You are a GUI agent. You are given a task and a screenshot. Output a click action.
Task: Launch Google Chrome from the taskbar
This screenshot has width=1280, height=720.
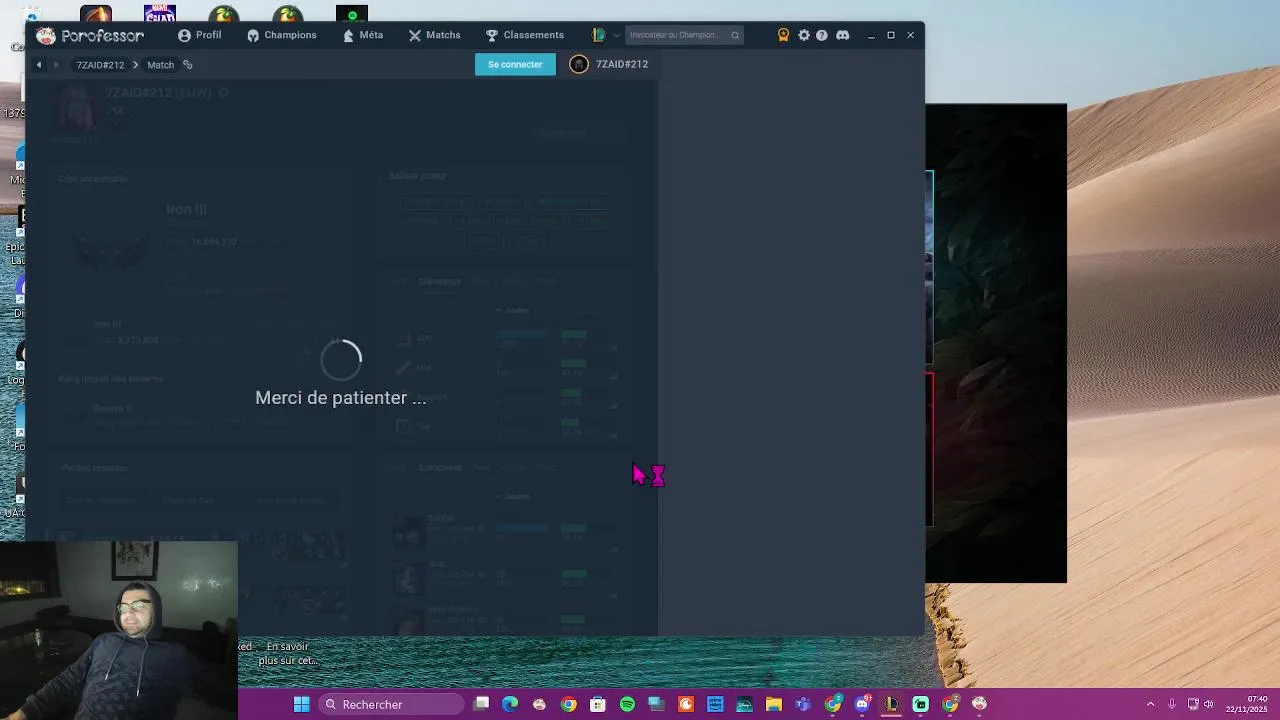(568, 704)
